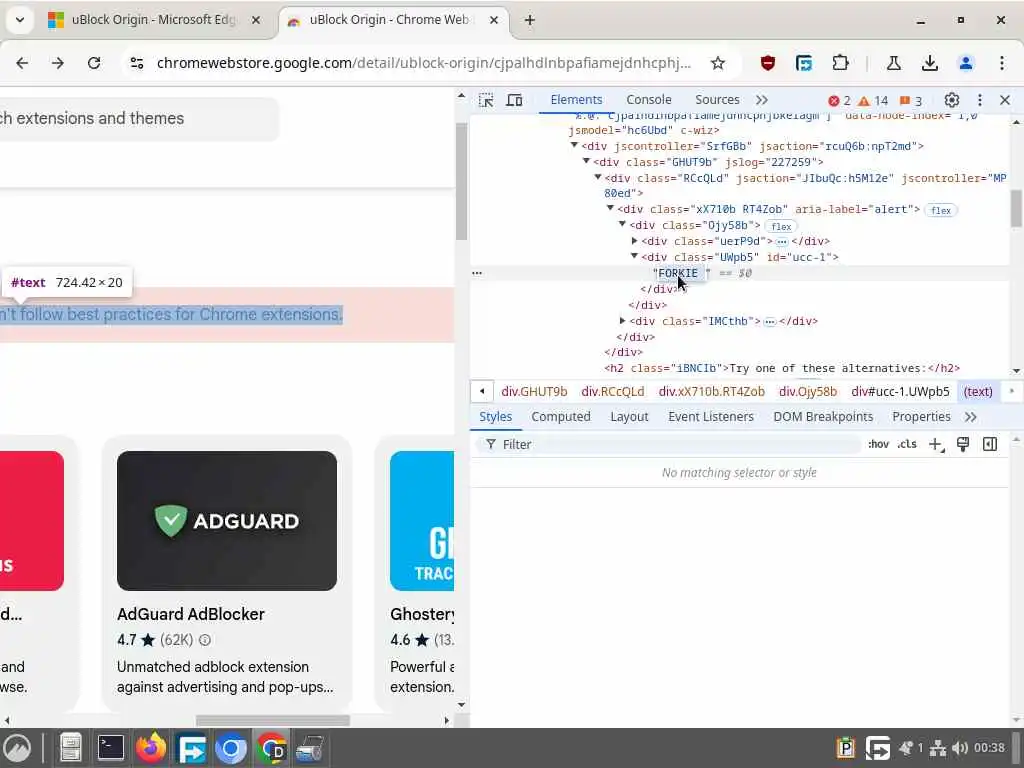Image resolution: width=1024 pixels, height=768 pixels.
Task: Toggle rendering emulations paintbrush icon
Action: coord(963,444)
